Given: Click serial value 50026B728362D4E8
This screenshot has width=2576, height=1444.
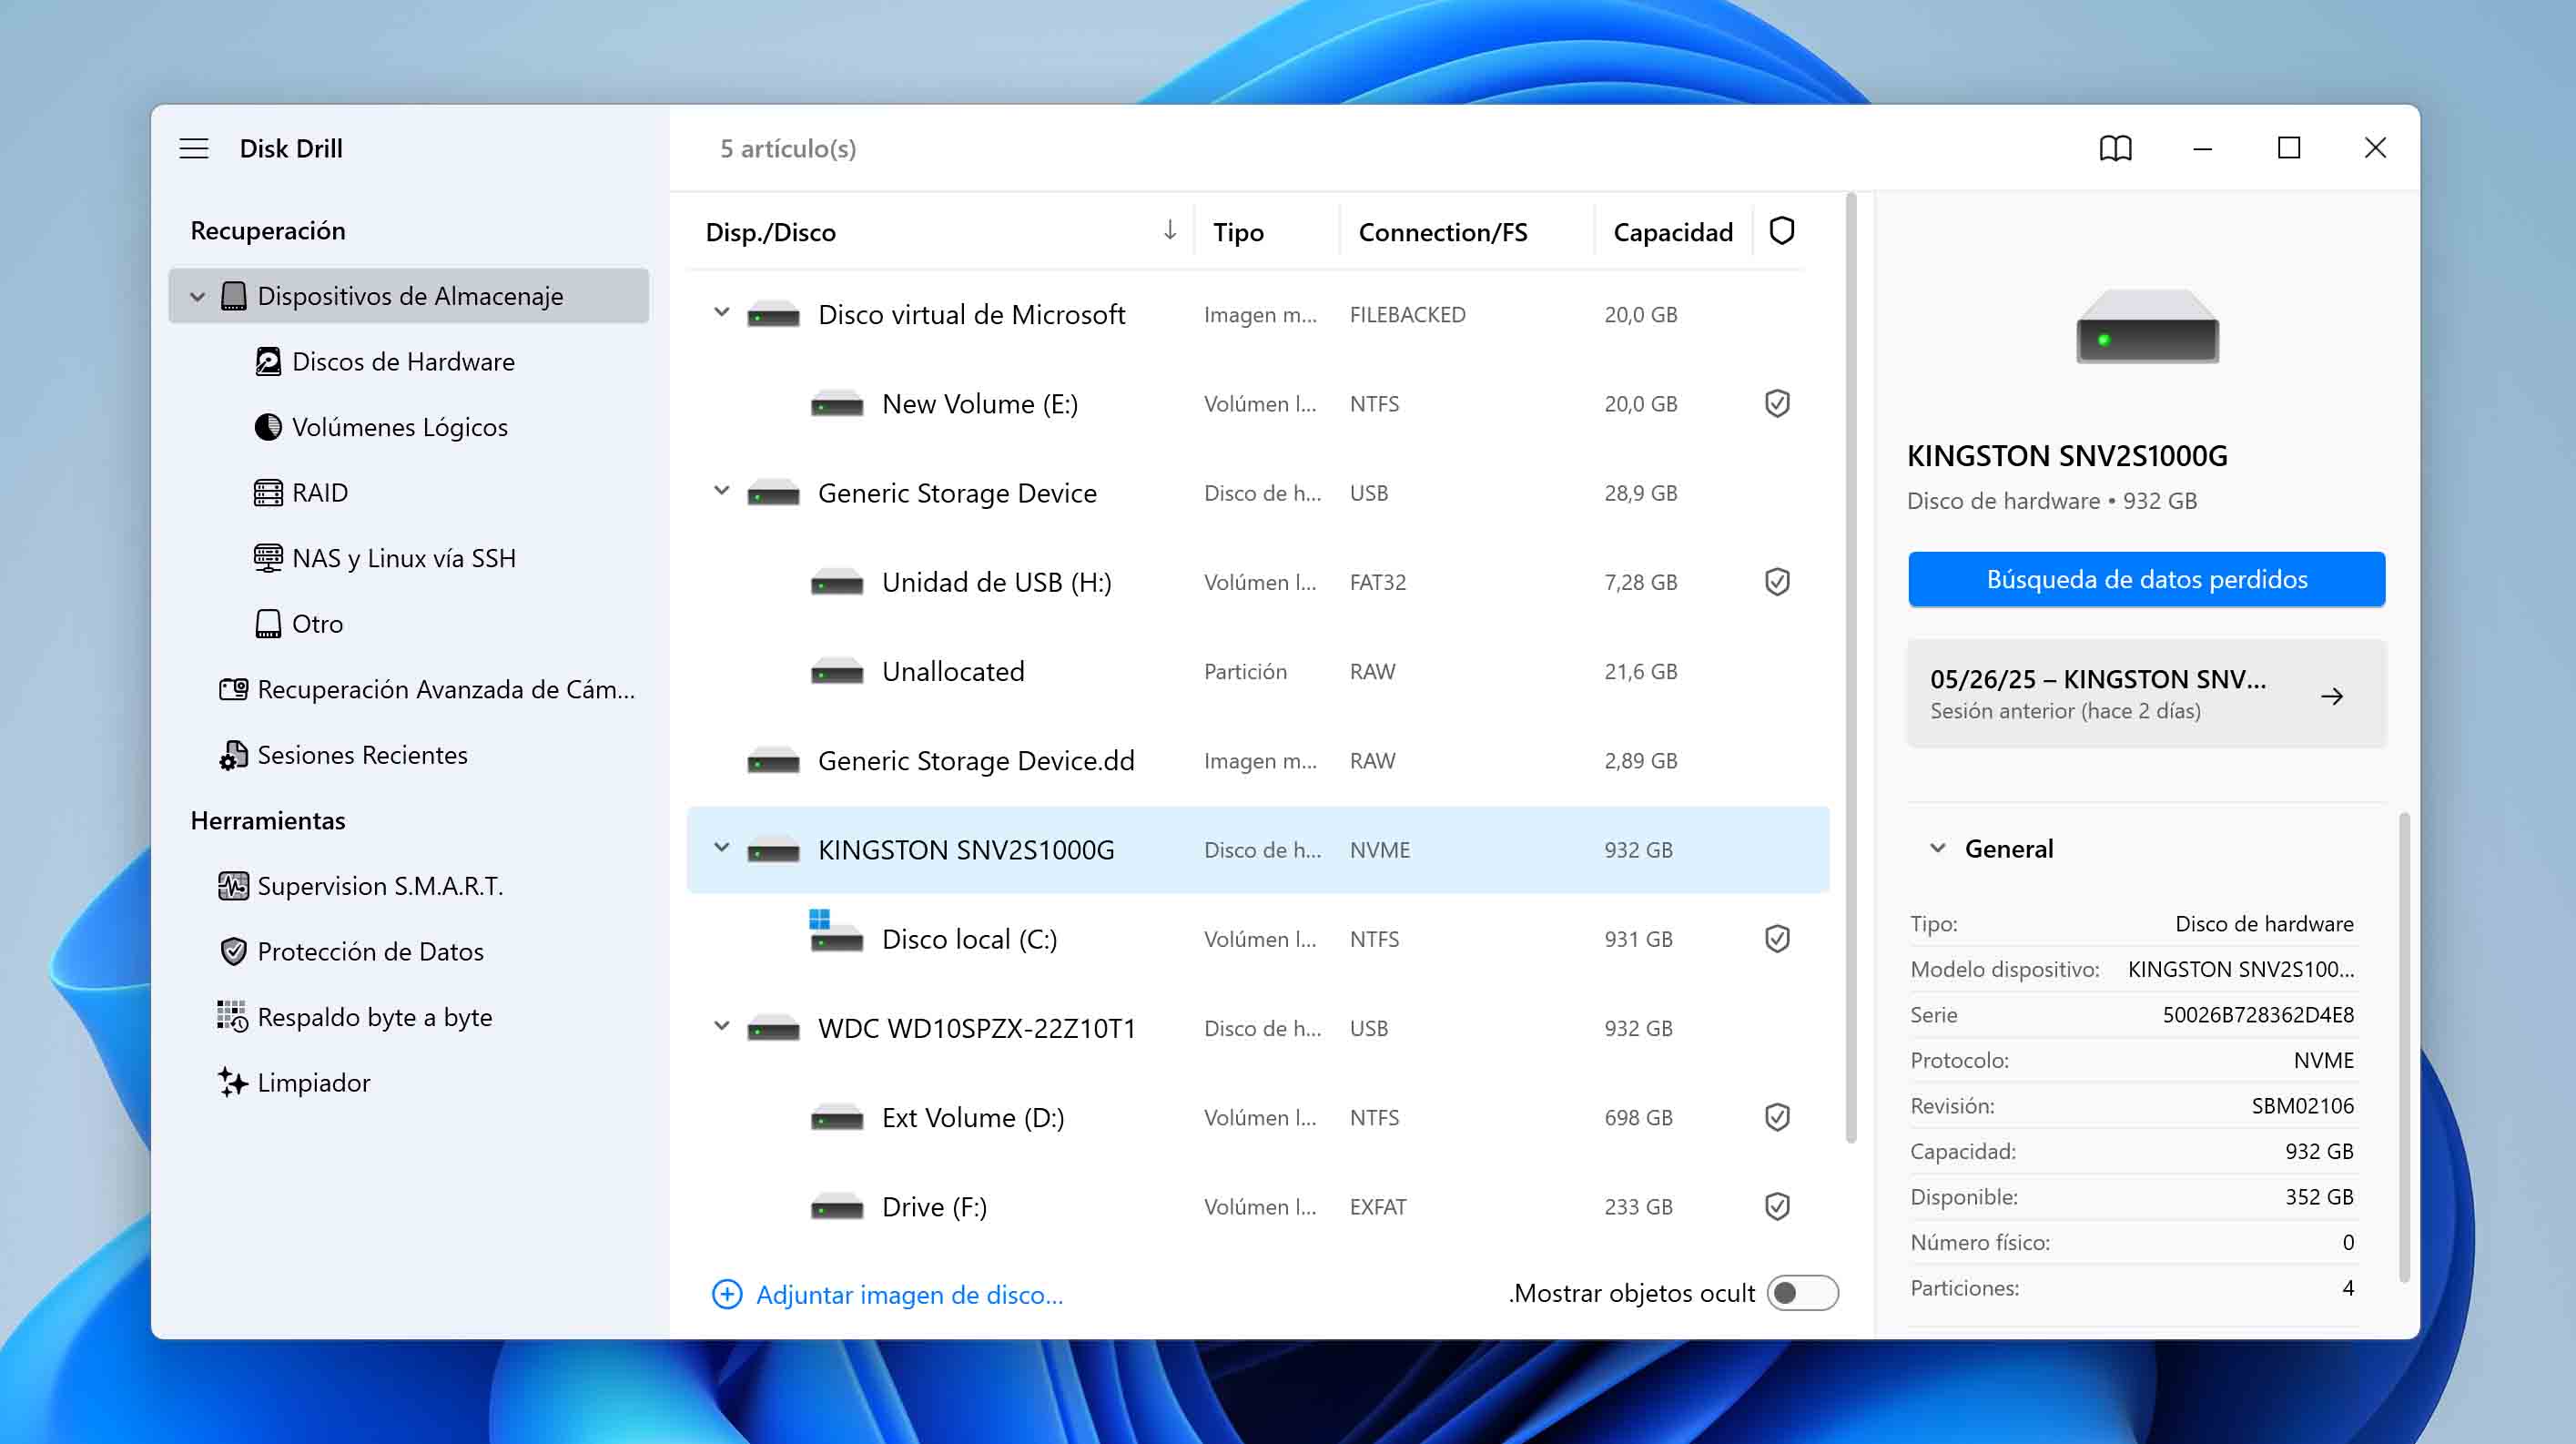Looking at the screenshot, I should (2257, 1014).
